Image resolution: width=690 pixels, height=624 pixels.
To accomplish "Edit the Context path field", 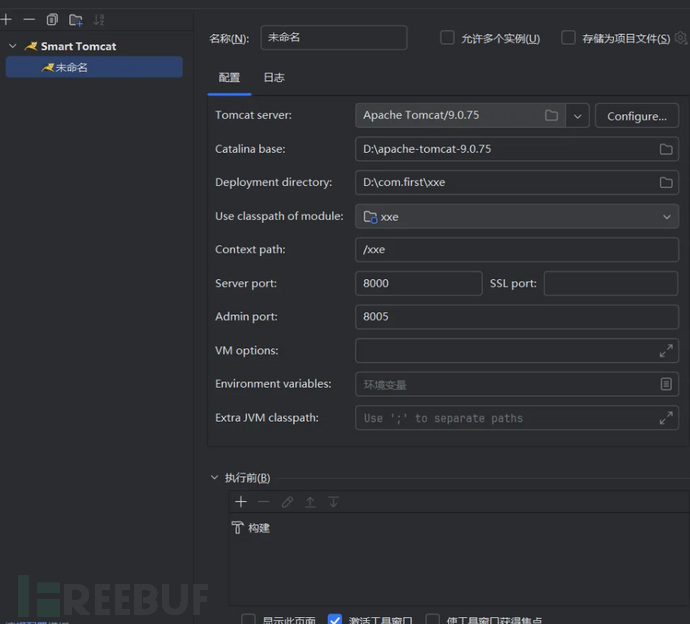I will click(x=517, y=250).
